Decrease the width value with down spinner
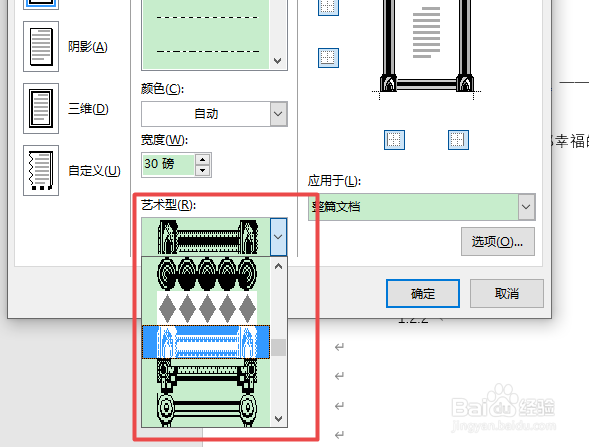The height and width of the screenshot is (447, 589). click(x=202, y=170)
